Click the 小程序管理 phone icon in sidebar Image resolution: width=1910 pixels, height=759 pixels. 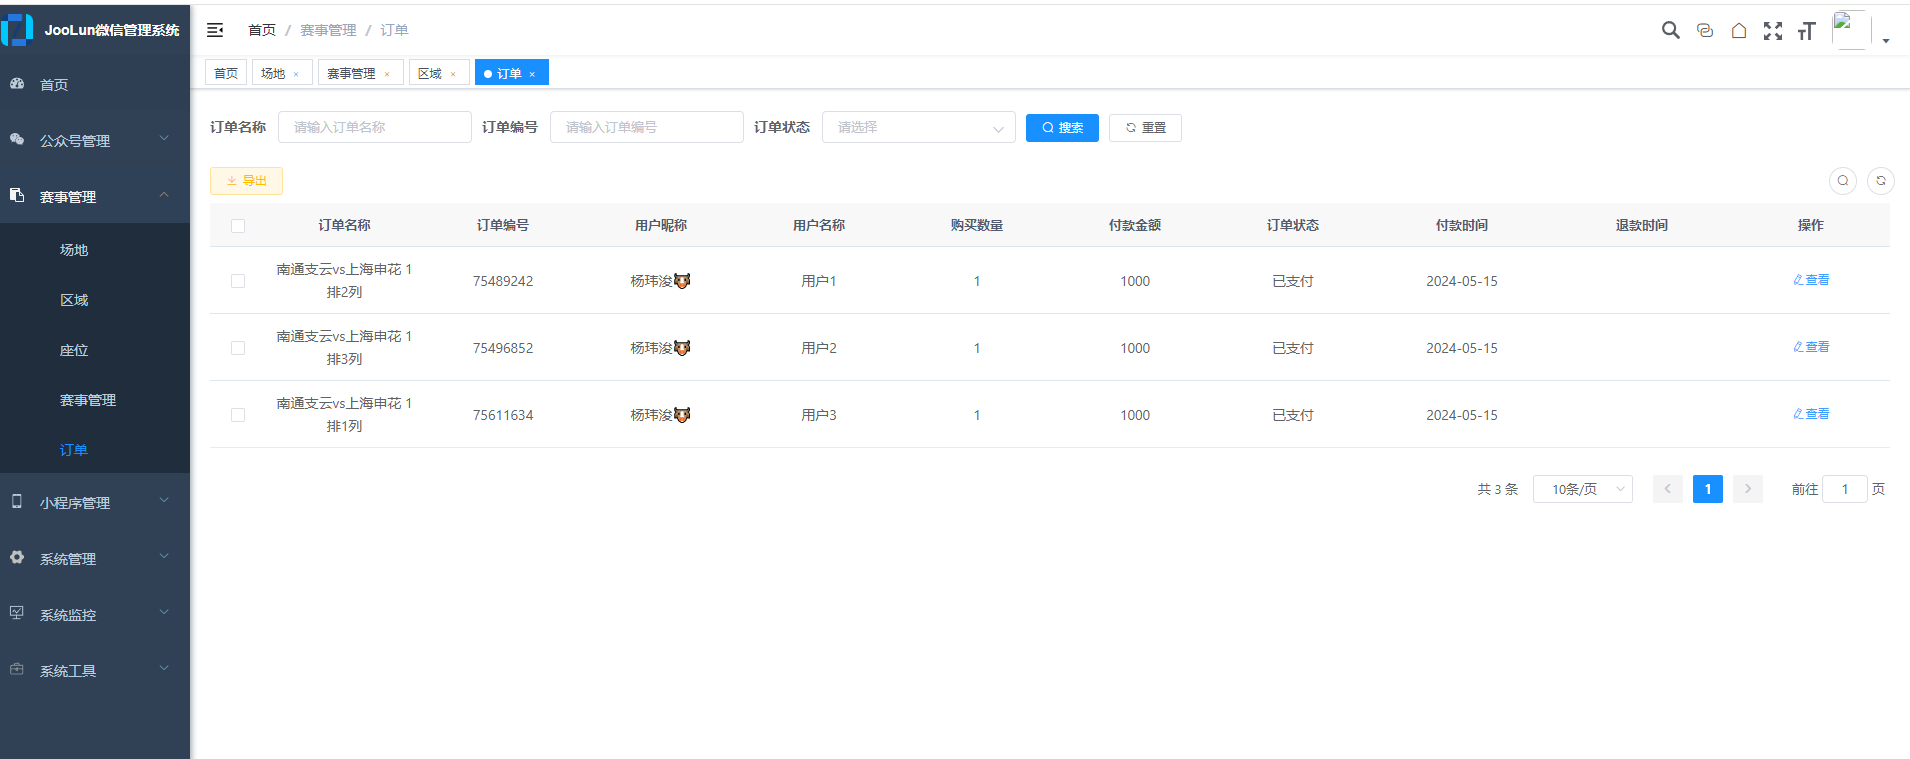pyautogui.click(x=17, y=502)
